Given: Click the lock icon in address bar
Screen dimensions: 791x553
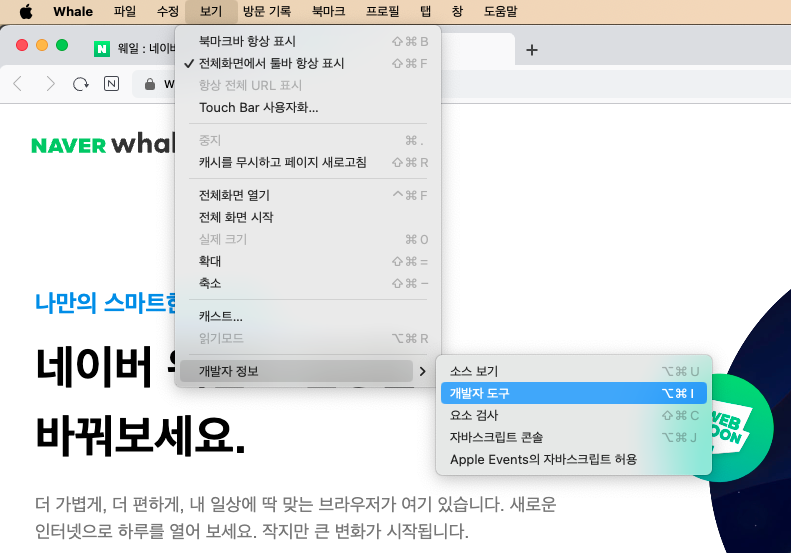Looking at the screenshot, I should coord(150,84).
